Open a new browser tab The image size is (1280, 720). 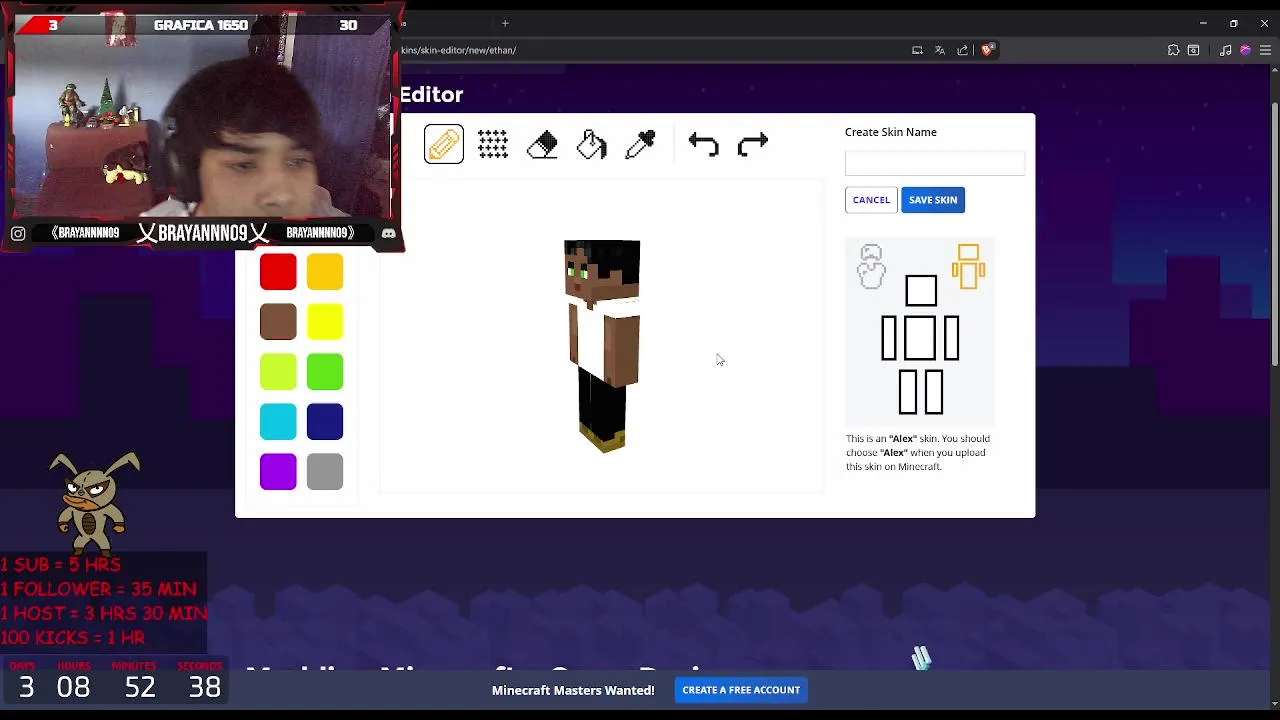[505, 23]
